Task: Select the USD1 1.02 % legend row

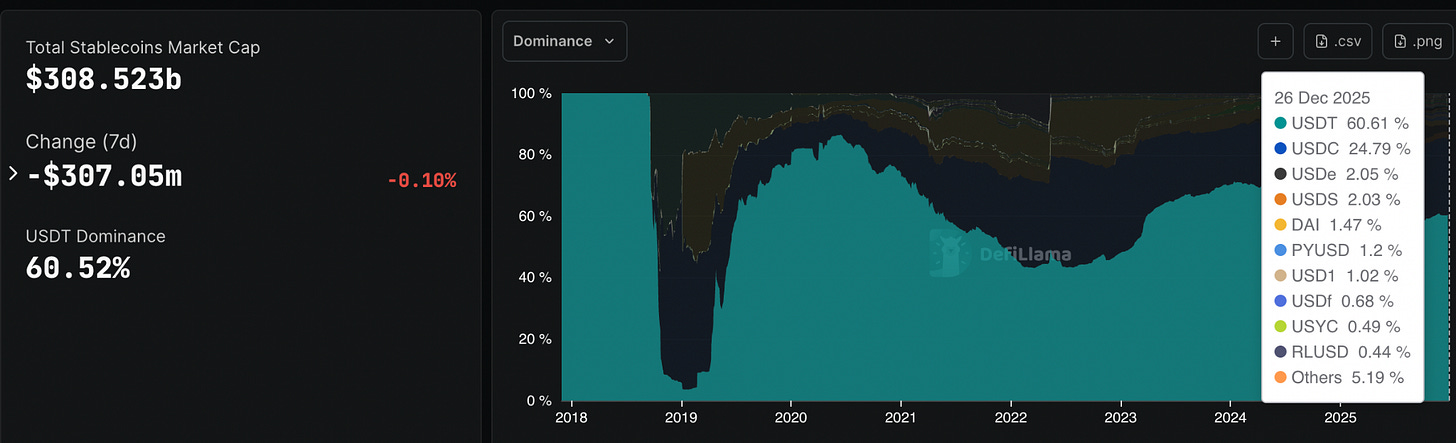Action: [x=1336, y=276]
